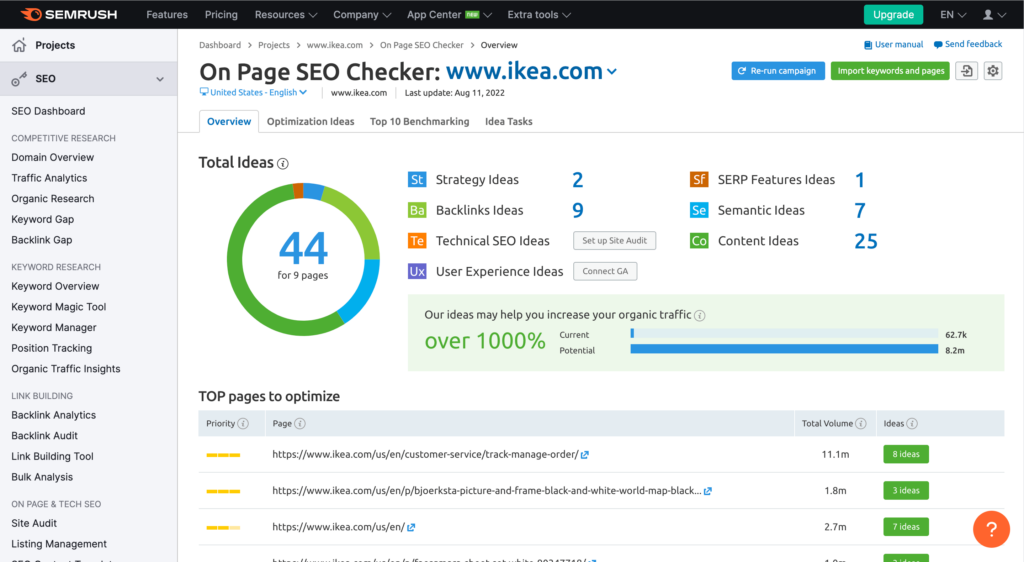
Task: Expand the App Center menu
Action: [449, 14]
